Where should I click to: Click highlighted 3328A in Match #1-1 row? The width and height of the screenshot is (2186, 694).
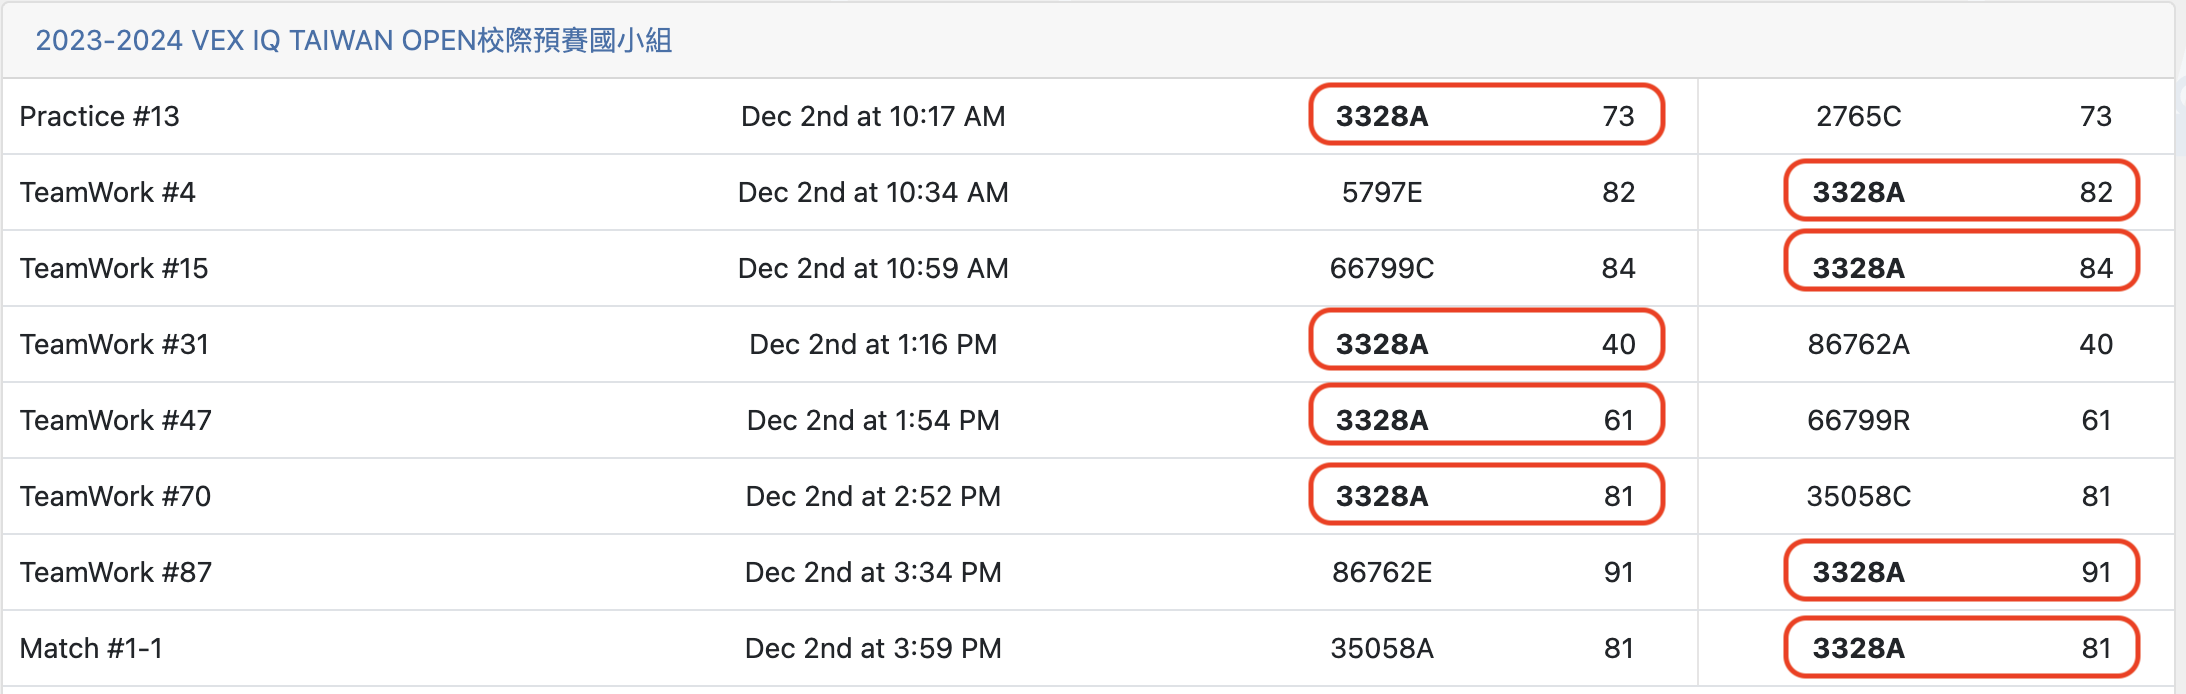pos(1858,649)
